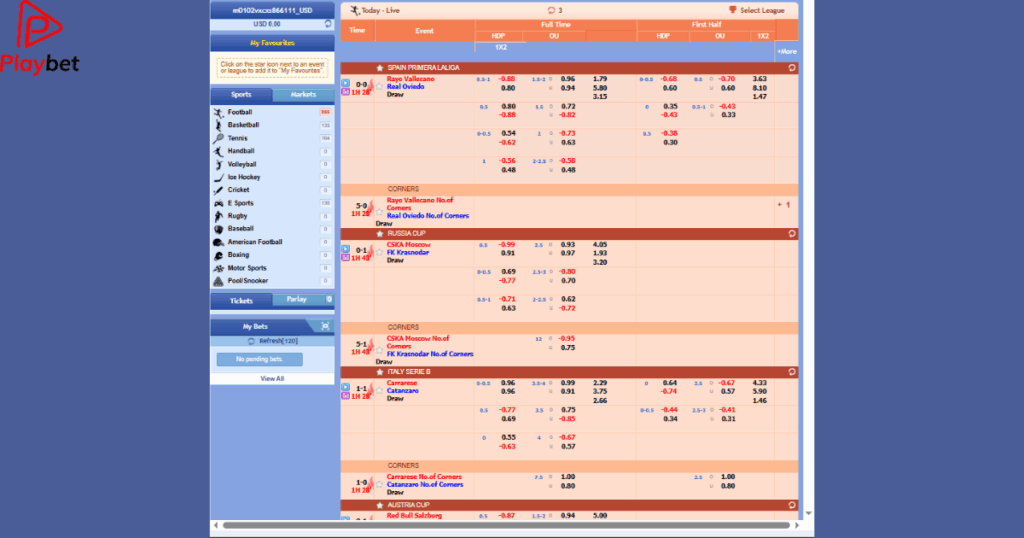Select the Basketball sport icon

coord(219,125)
